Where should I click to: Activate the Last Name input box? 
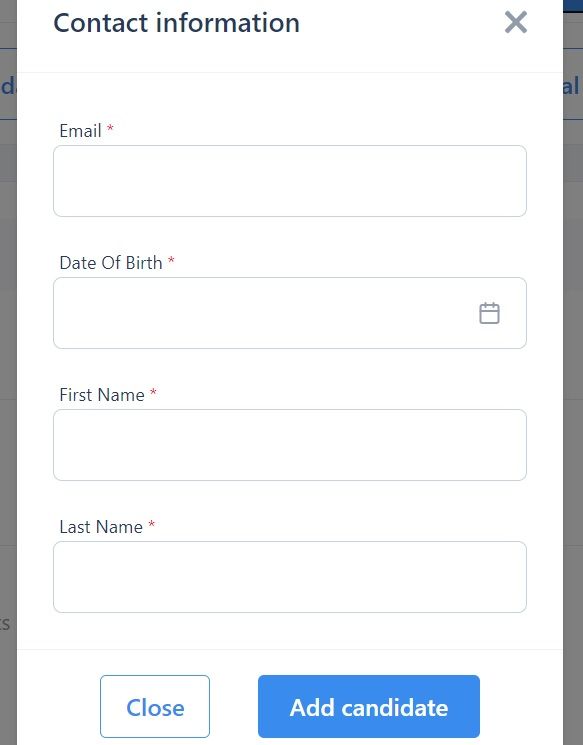click(290, 577)
